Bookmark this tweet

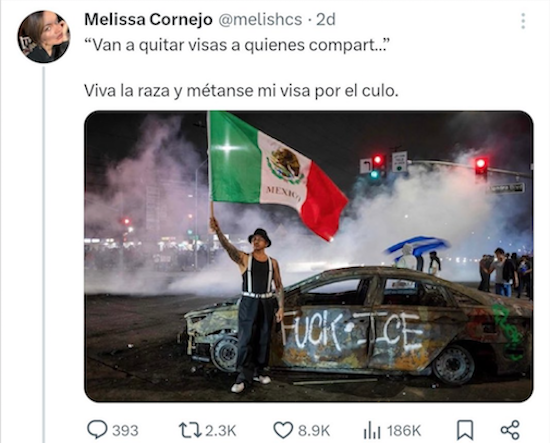tap(465, 430)
